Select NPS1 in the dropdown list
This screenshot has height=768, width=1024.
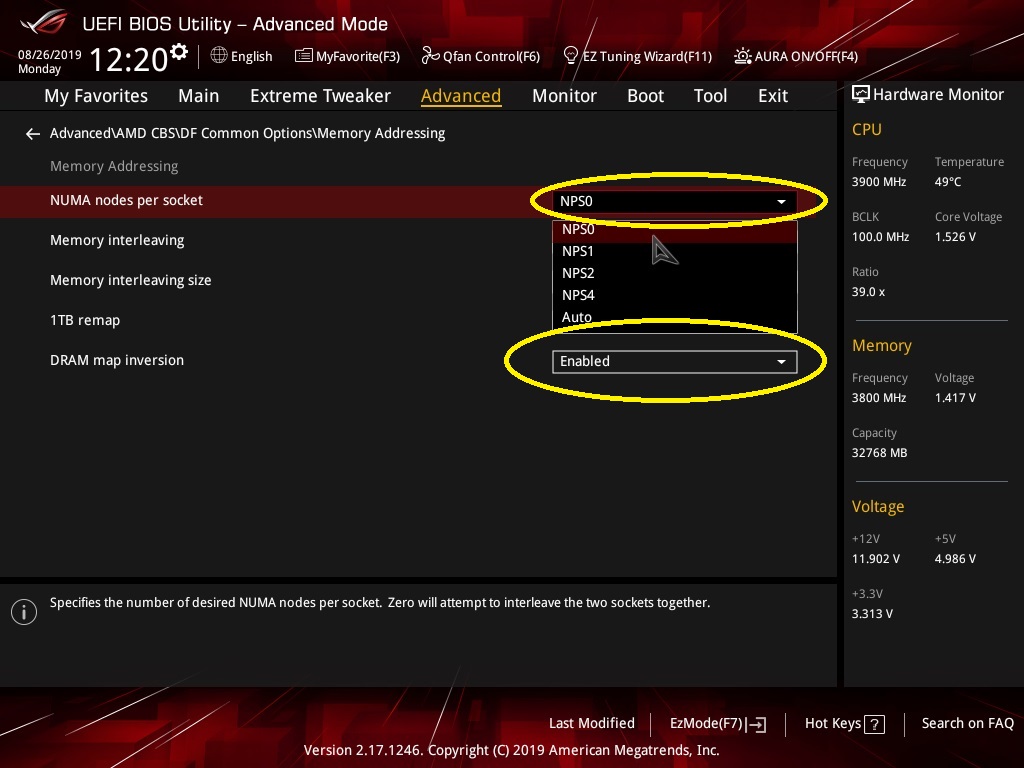pyautogui.click(x=675, y=251)
